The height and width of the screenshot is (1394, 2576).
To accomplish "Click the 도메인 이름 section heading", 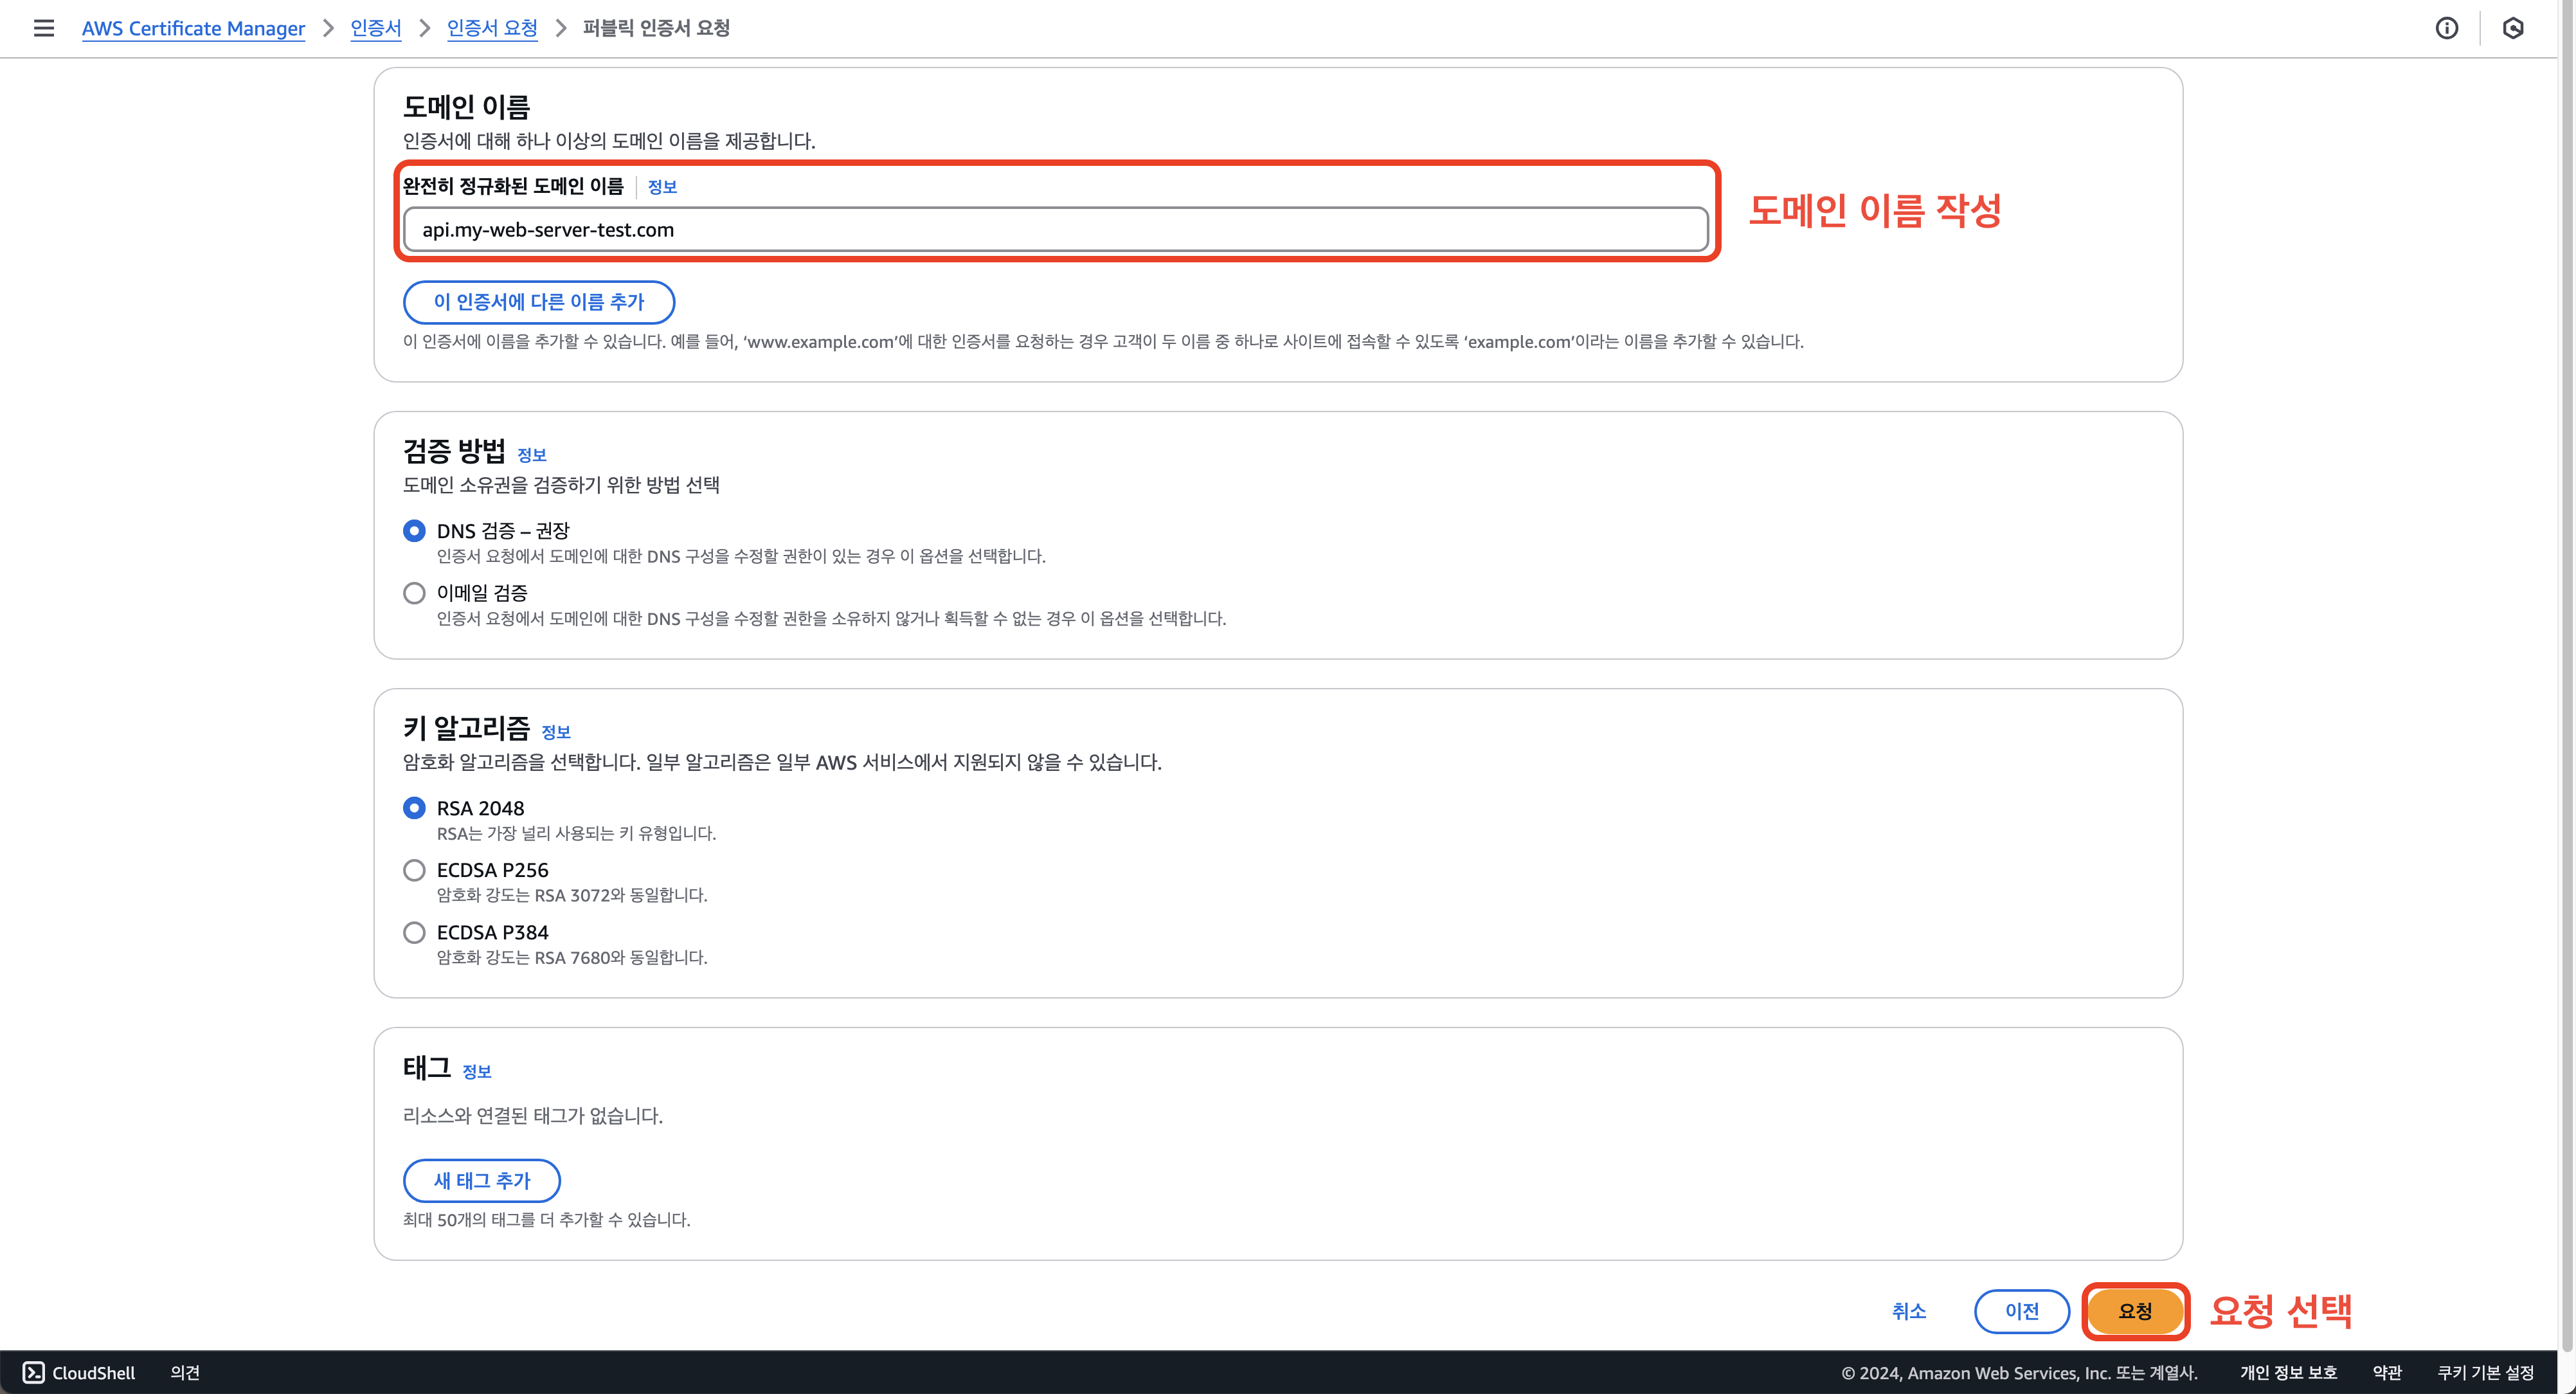I will click(x=467, y=106).
